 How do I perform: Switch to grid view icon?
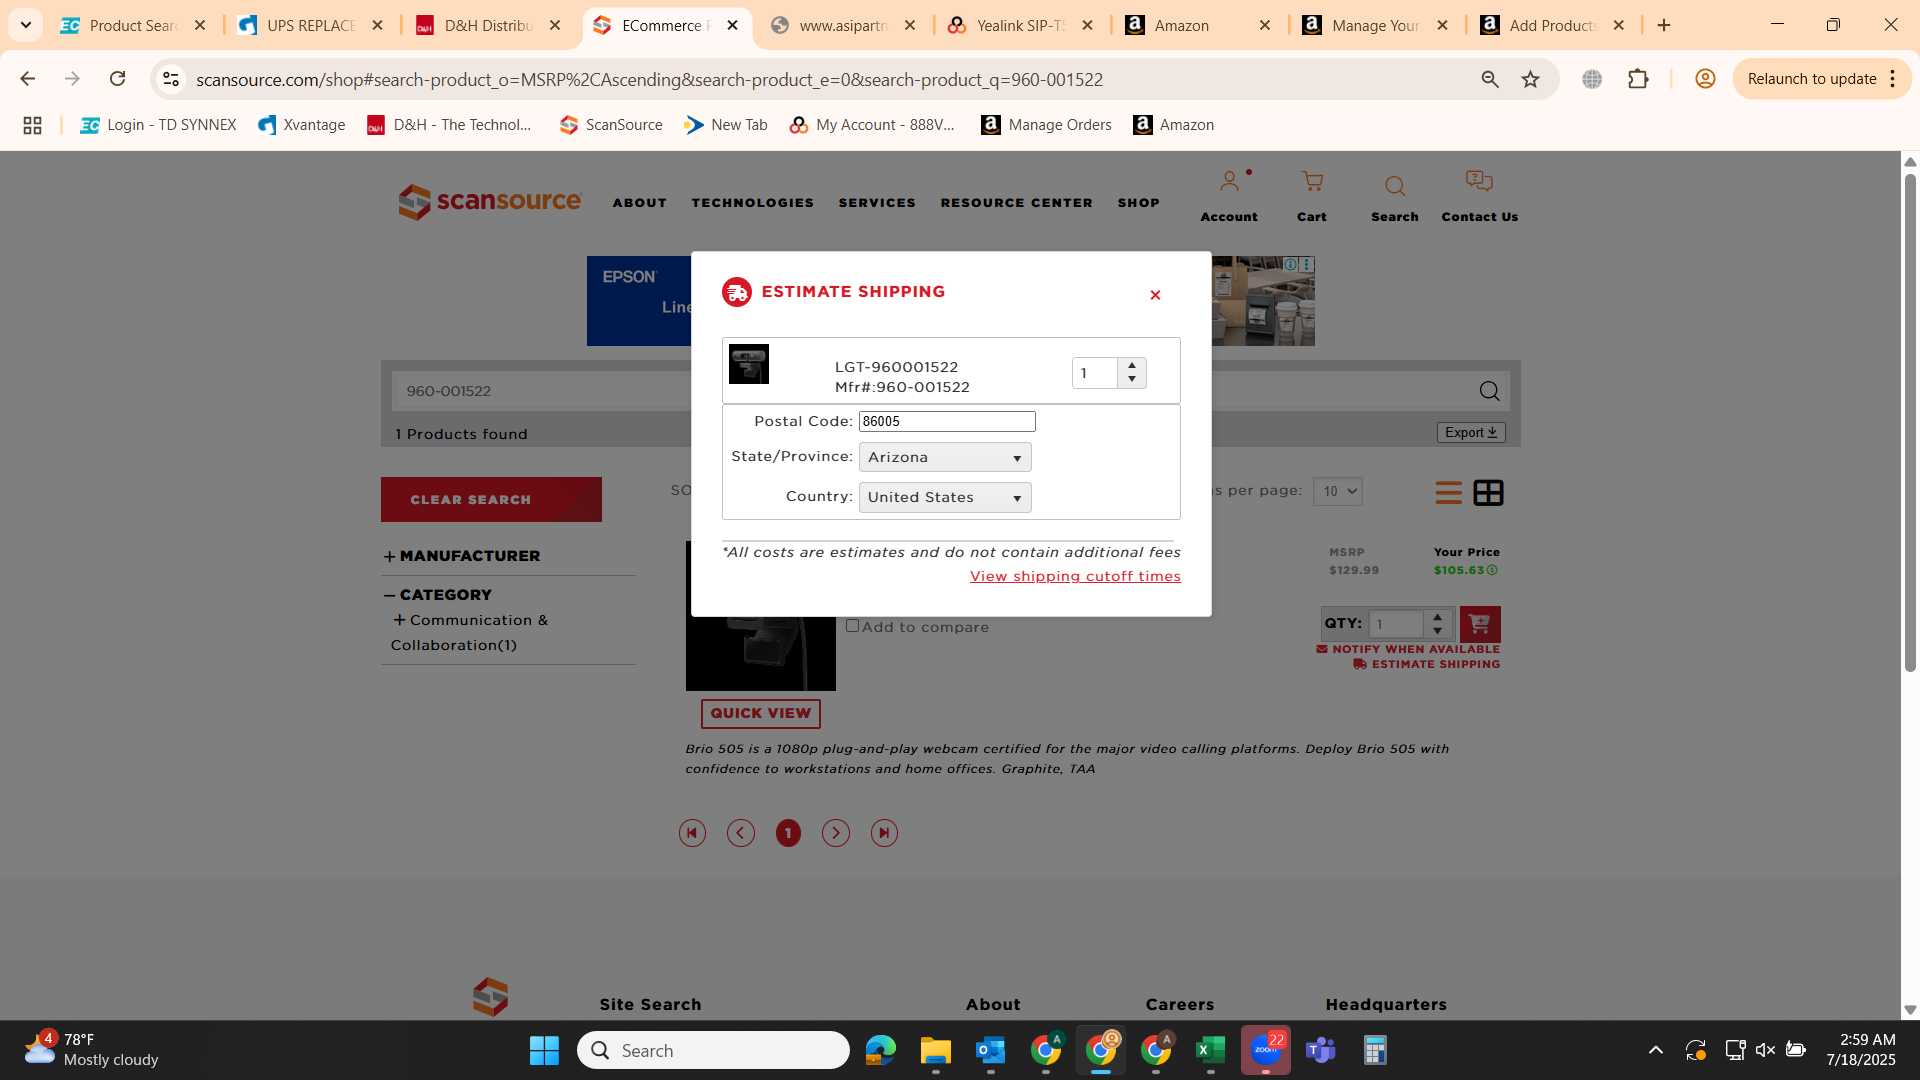pyautogui.click(x=1488, y=493)
